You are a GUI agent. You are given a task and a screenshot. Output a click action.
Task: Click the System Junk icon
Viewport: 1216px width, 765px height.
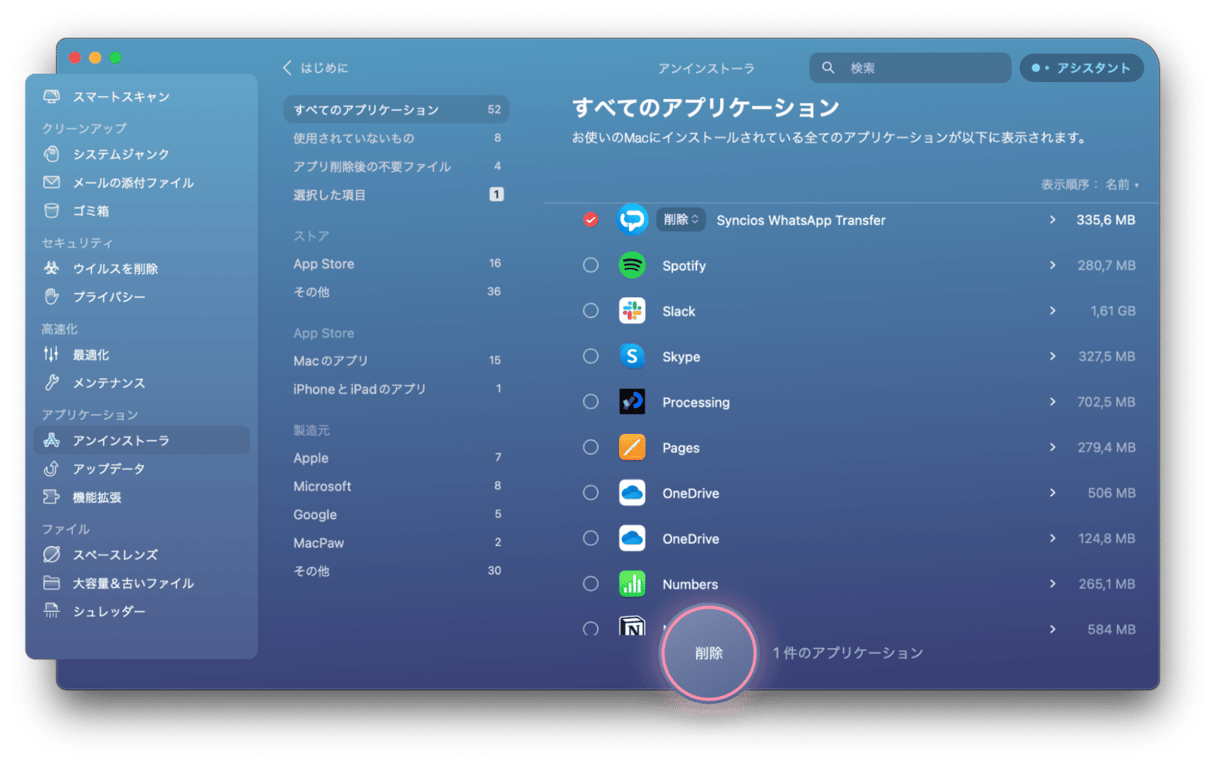[52, 154]
